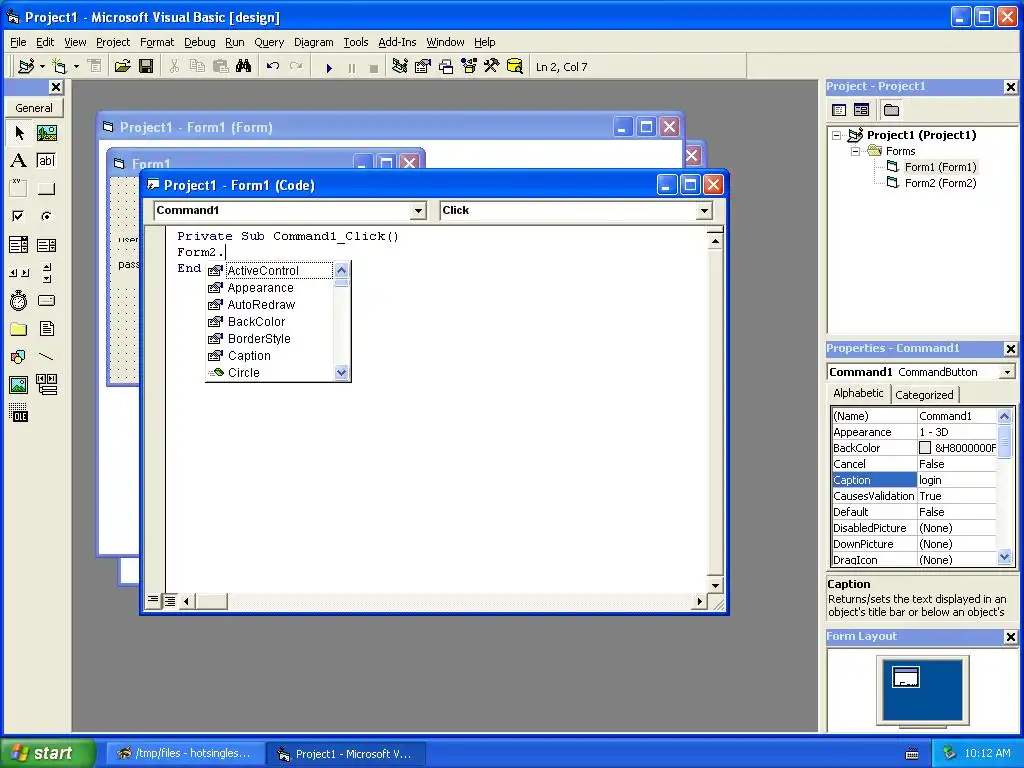Select the Image control tool
The image size is (1024, 768).
[19, 385]
